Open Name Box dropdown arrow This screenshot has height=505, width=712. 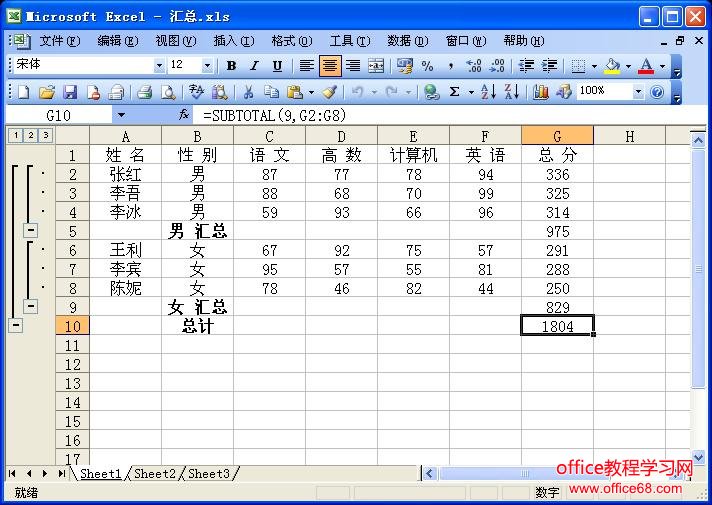[x=121, y=115]
